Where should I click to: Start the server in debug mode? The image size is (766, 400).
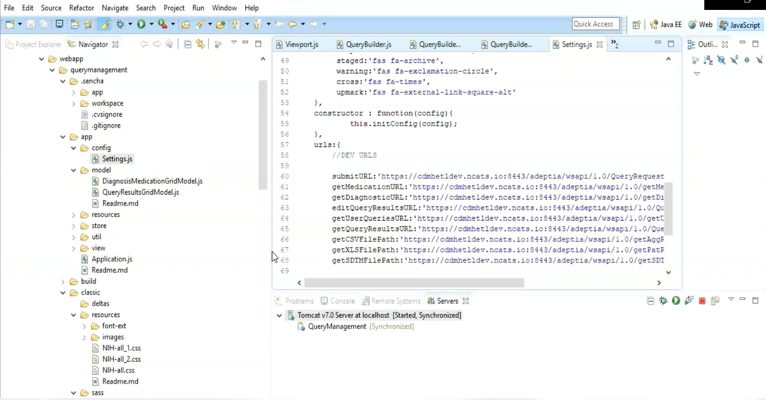(x=663, y=301)
